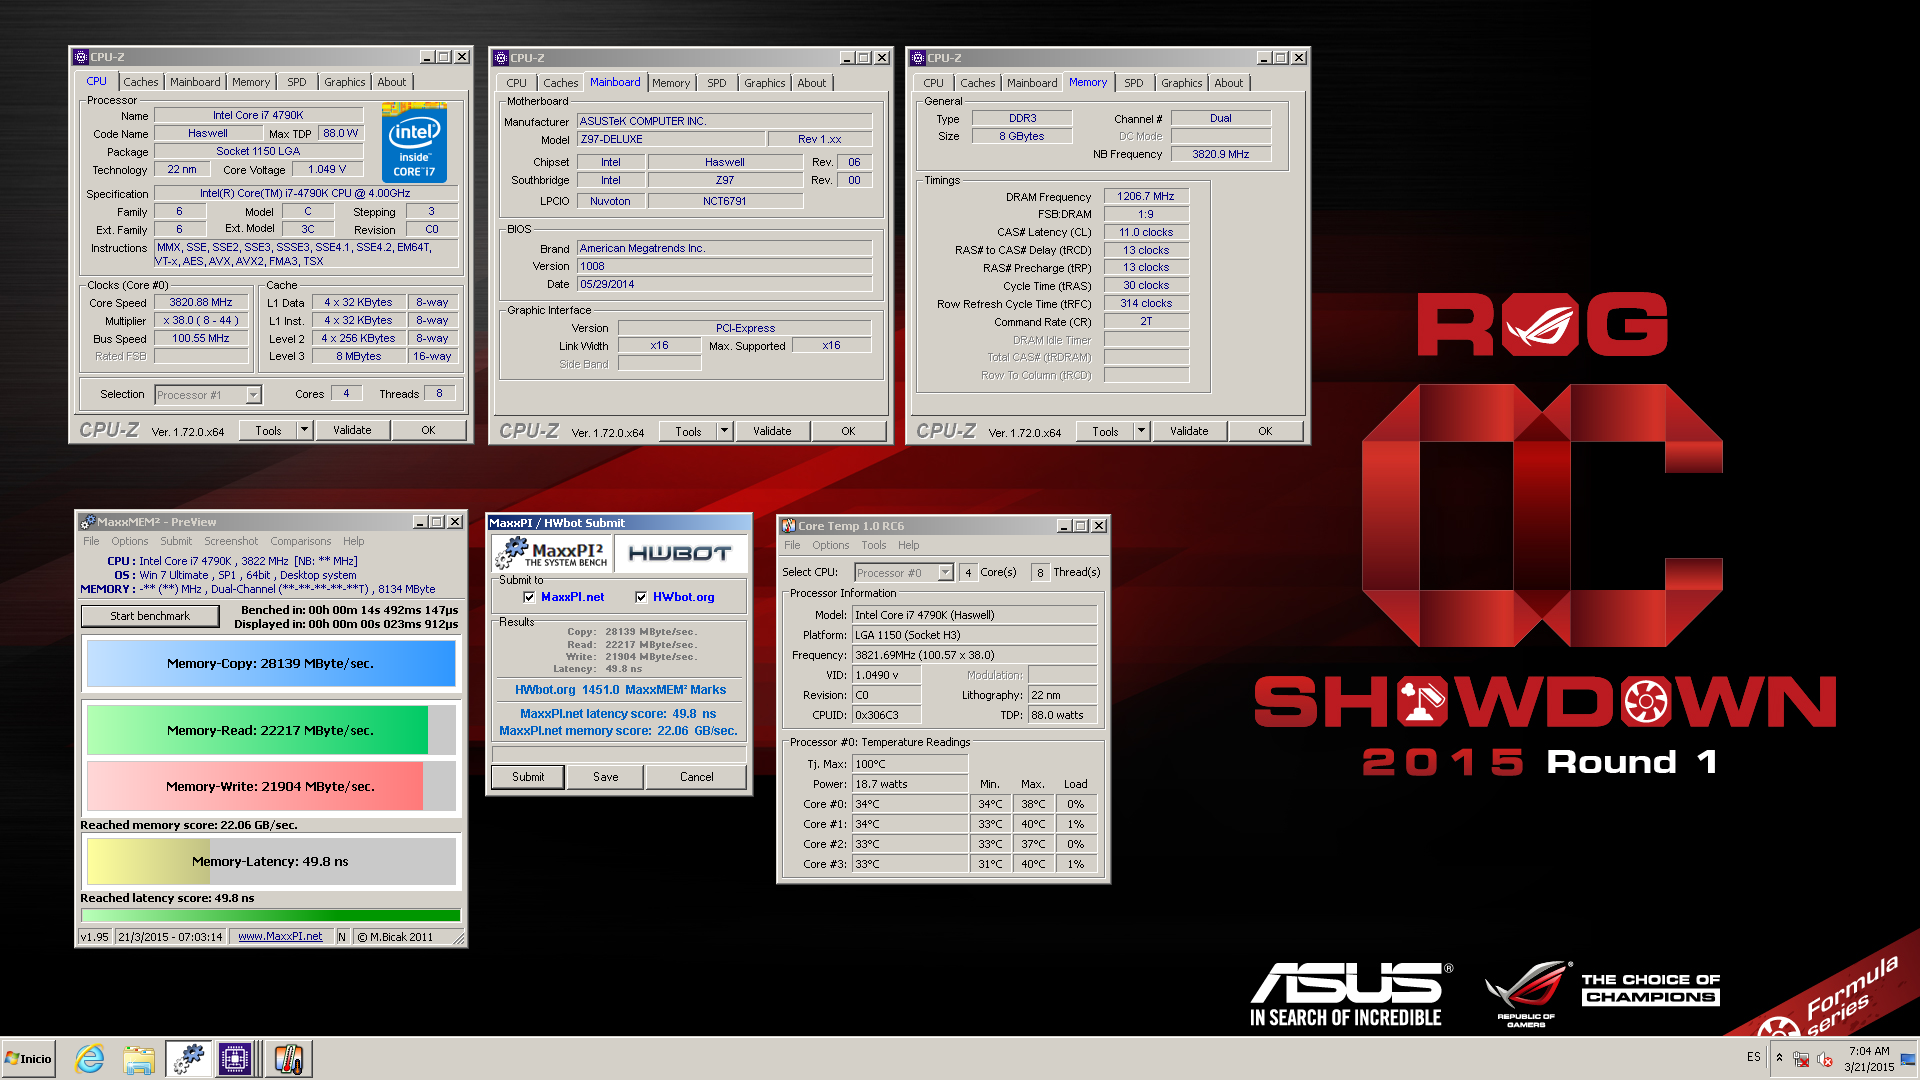Click Core #0 temperature 34°C reading
The image size is (1920, 1080).
point(910,804)
